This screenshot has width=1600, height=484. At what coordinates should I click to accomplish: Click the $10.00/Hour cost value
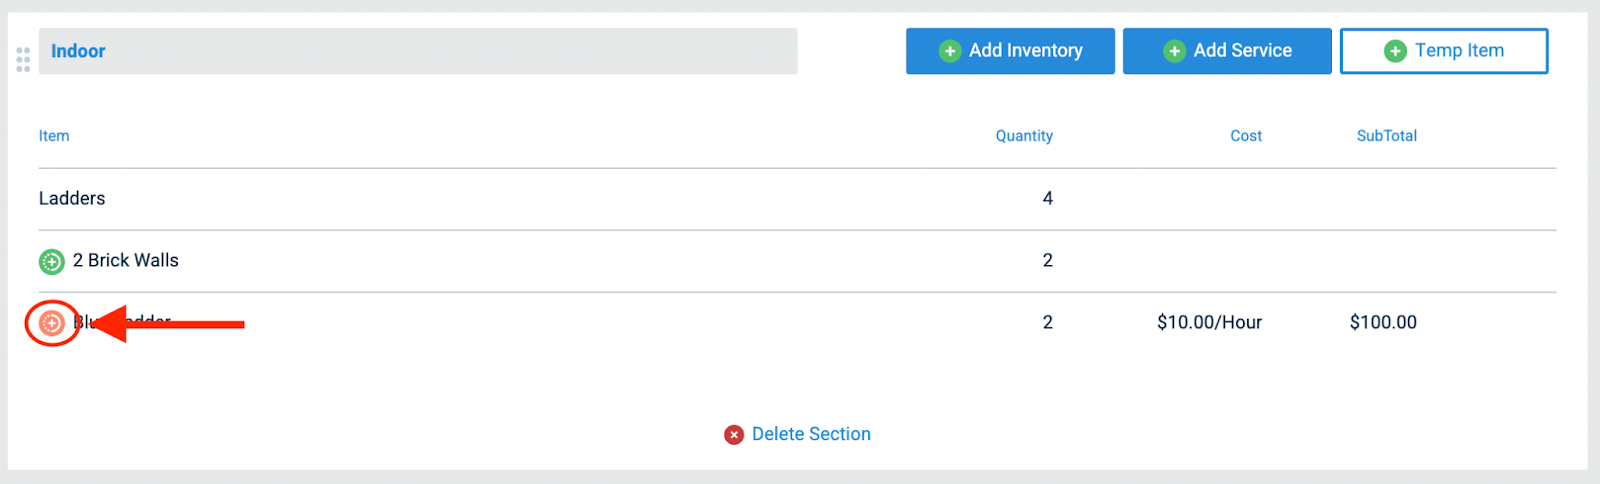pyautogui.click(x=1209, y=322)
